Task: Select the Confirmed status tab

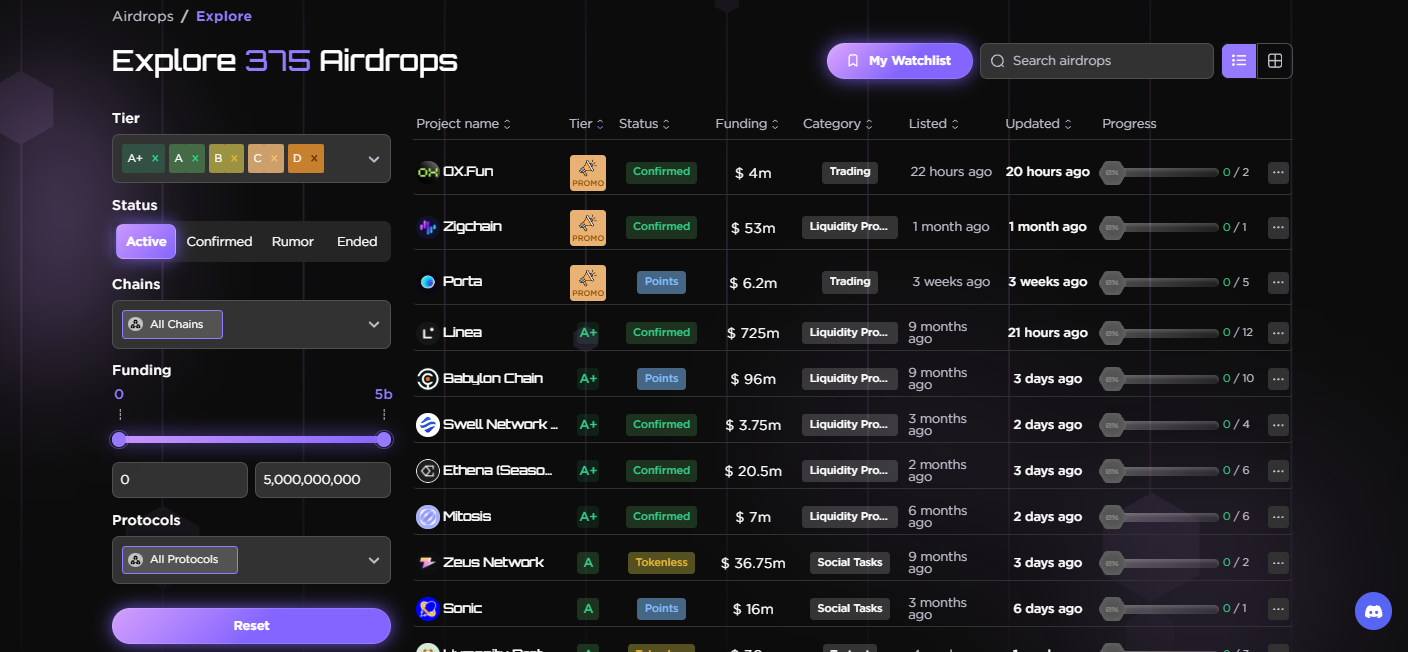Action: point(219,242)
